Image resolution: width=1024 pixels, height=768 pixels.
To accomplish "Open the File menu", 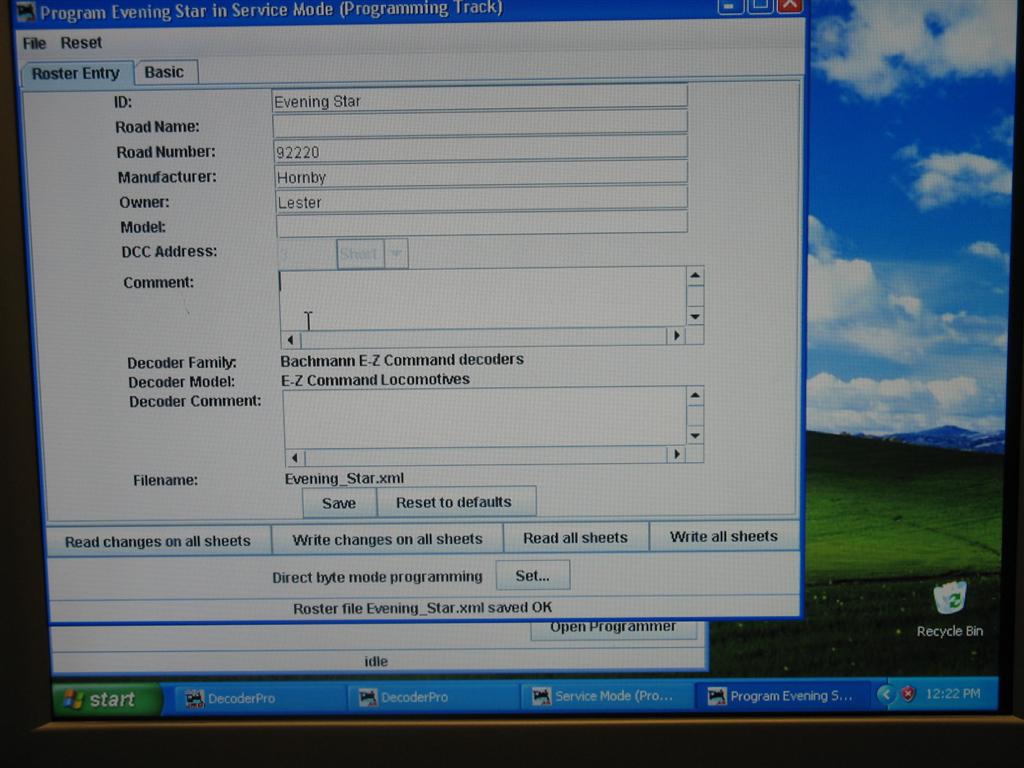I will (x=34, y=43).
